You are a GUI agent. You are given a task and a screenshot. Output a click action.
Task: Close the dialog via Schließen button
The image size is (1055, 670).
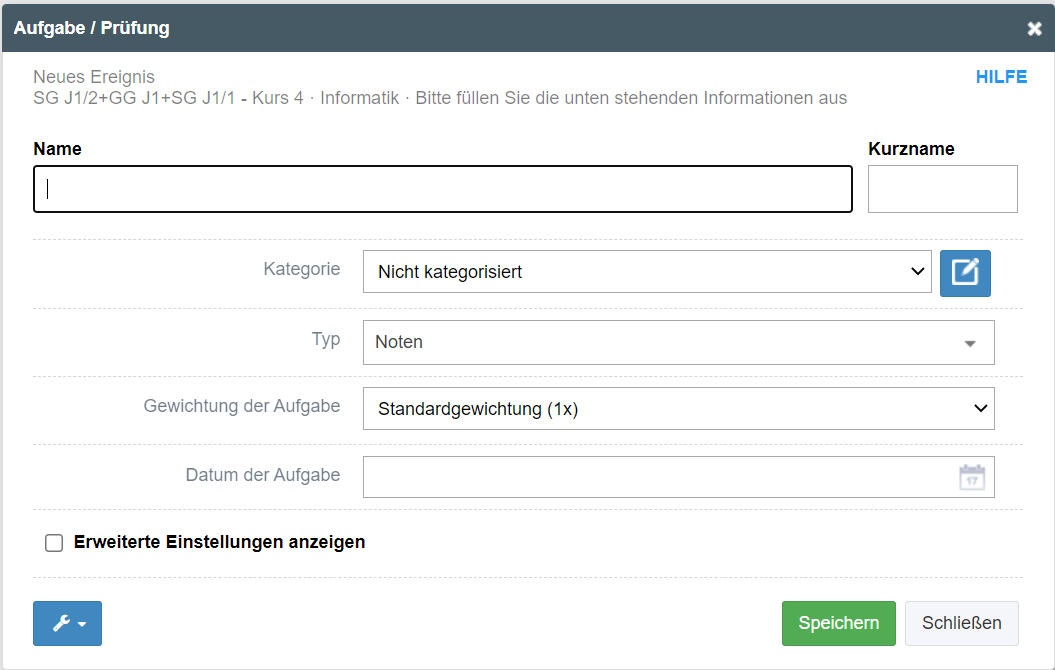961,622
